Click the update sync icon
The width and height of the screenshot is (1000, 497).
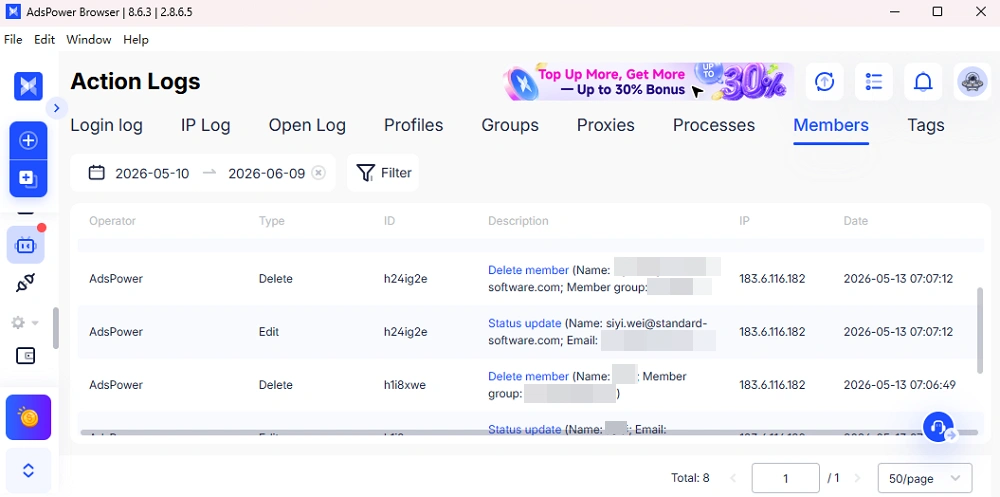pyautogui.click(x=825, y=82)
